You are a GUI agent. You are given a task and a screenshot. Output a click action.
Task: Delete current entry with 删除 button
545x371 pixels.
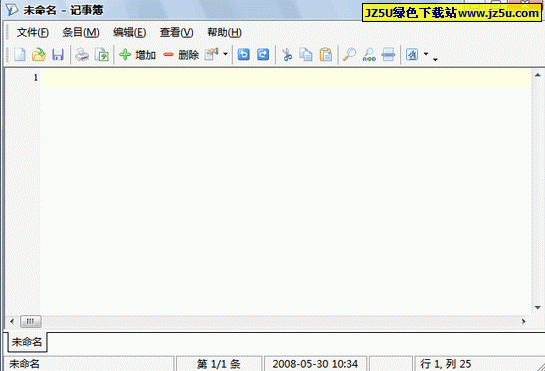(x=181, y=55)
